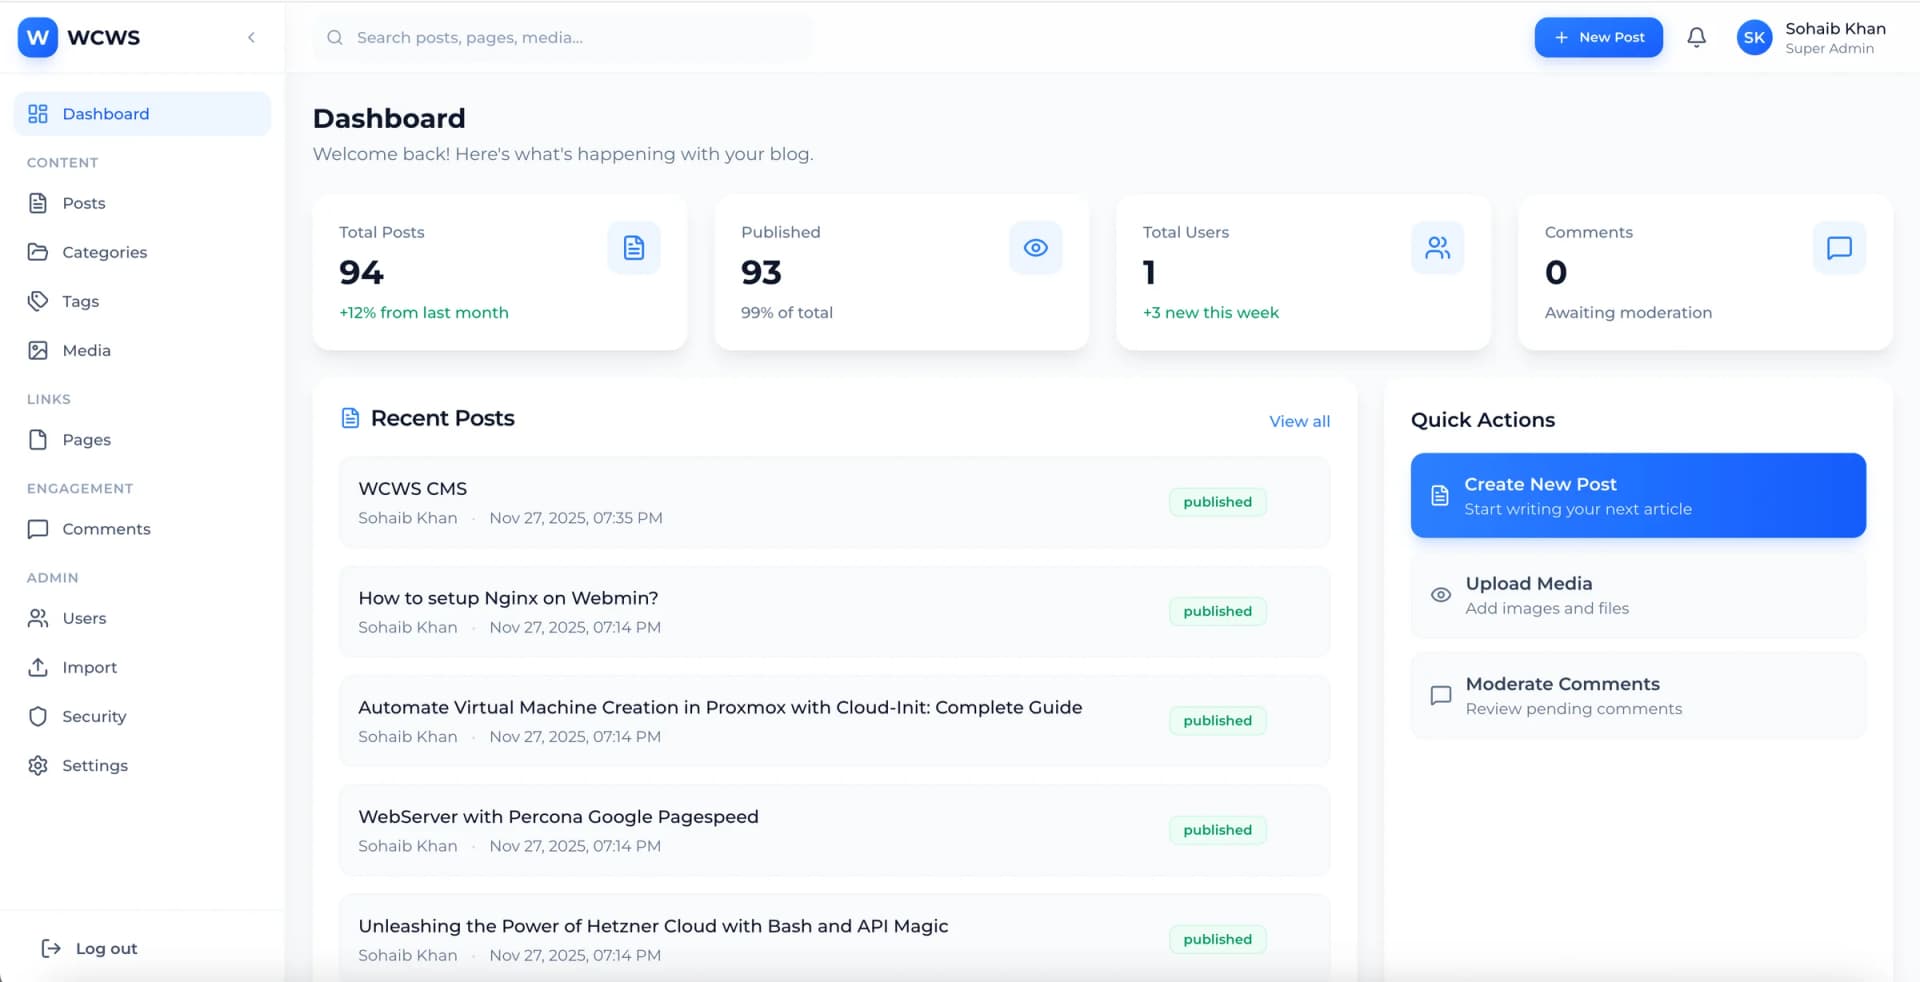Click the Settings gear icon in sidebar

(38, 765)
